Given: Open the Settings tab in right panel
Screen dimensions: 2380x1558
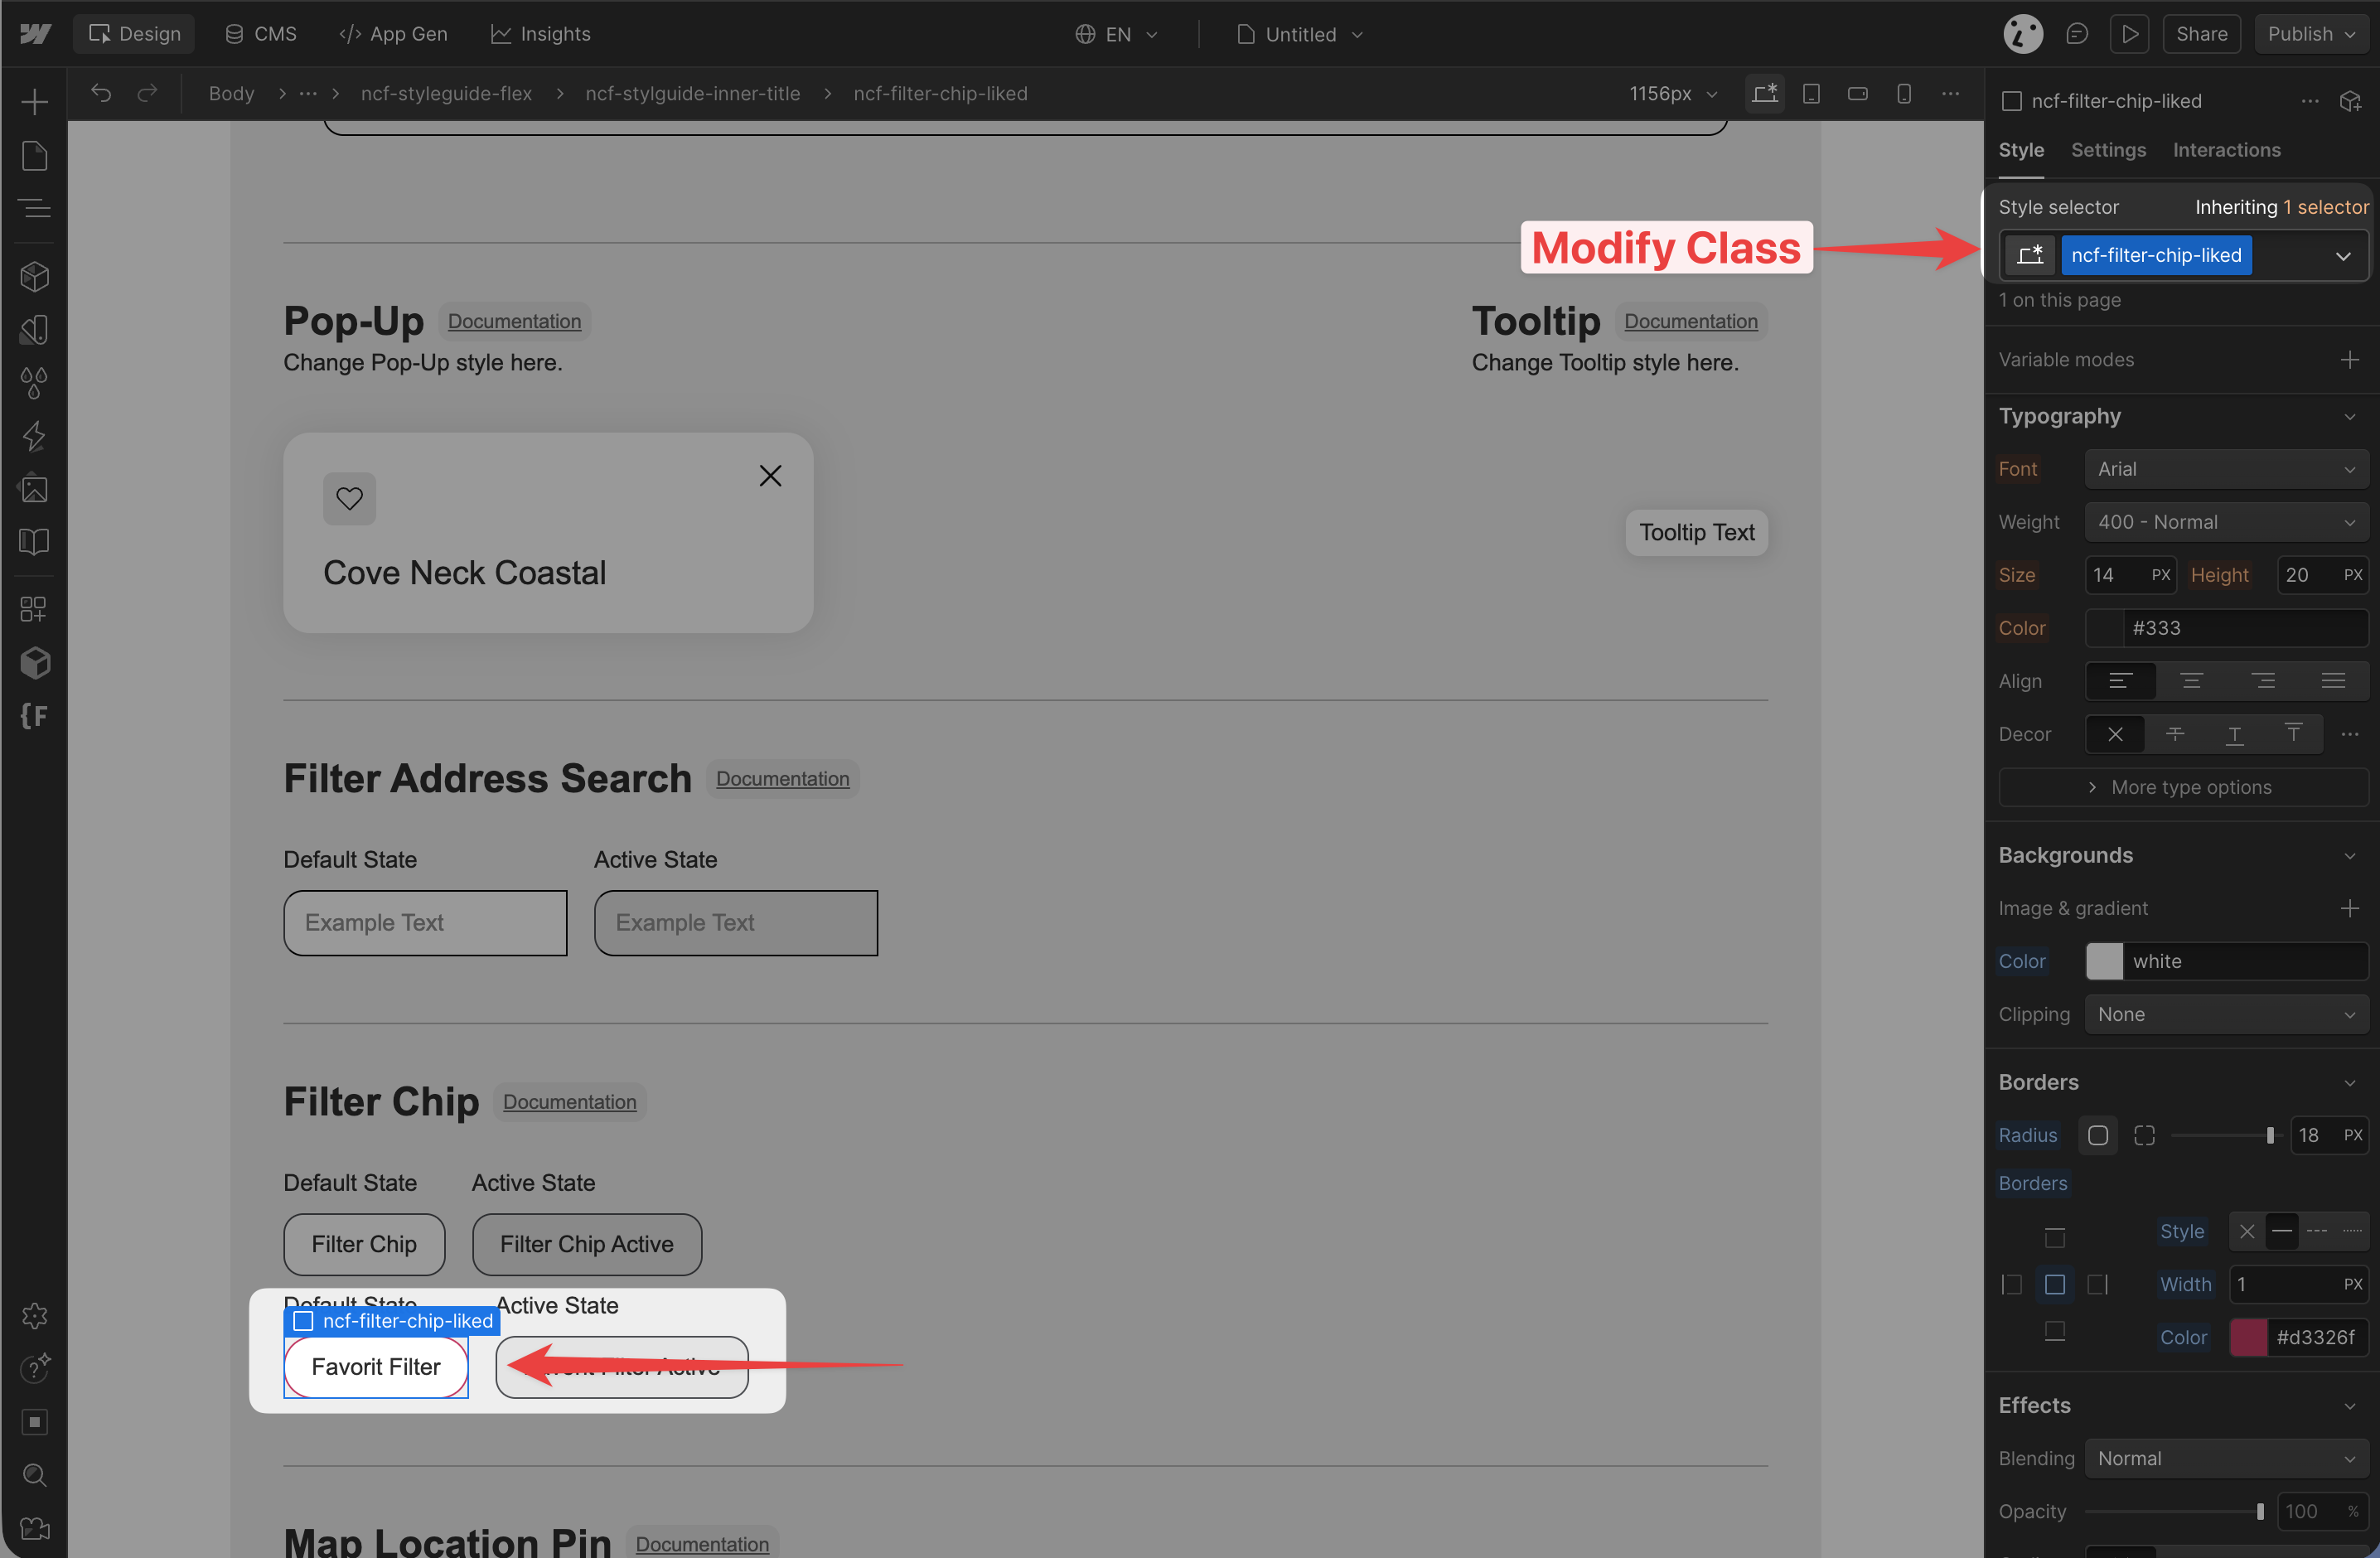Looking at the screenshot, I should (x=2108, y=150).
